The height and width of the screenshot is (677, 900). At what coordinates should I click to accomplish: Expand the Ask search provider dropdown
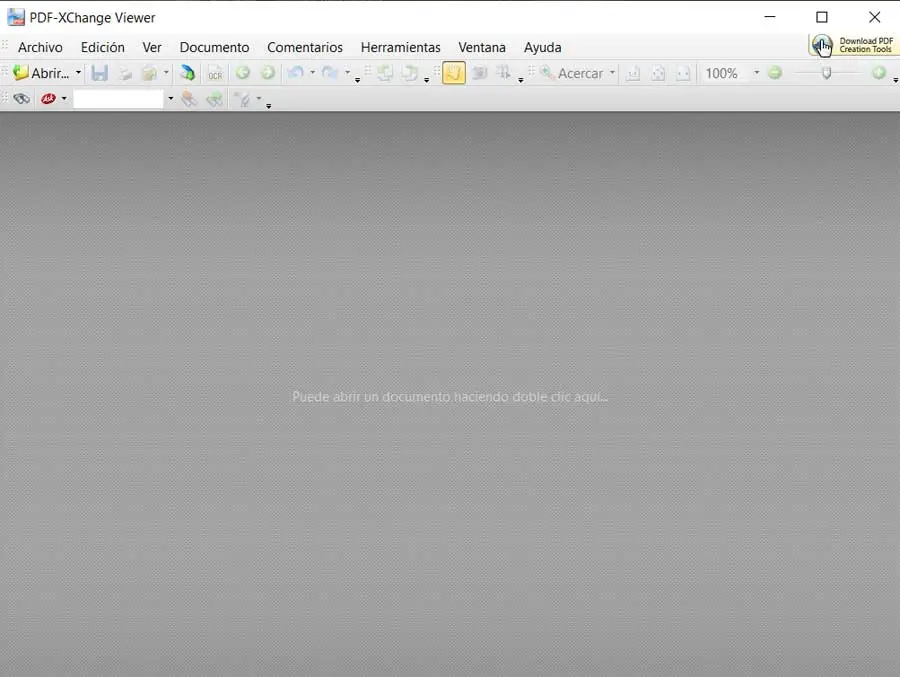(64, 99)
